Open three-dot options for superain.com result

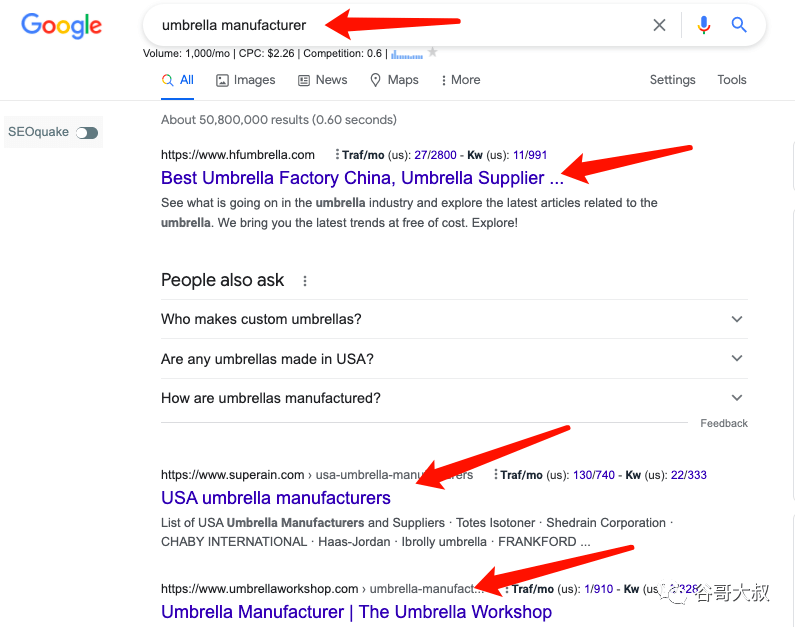click(497, 475)
